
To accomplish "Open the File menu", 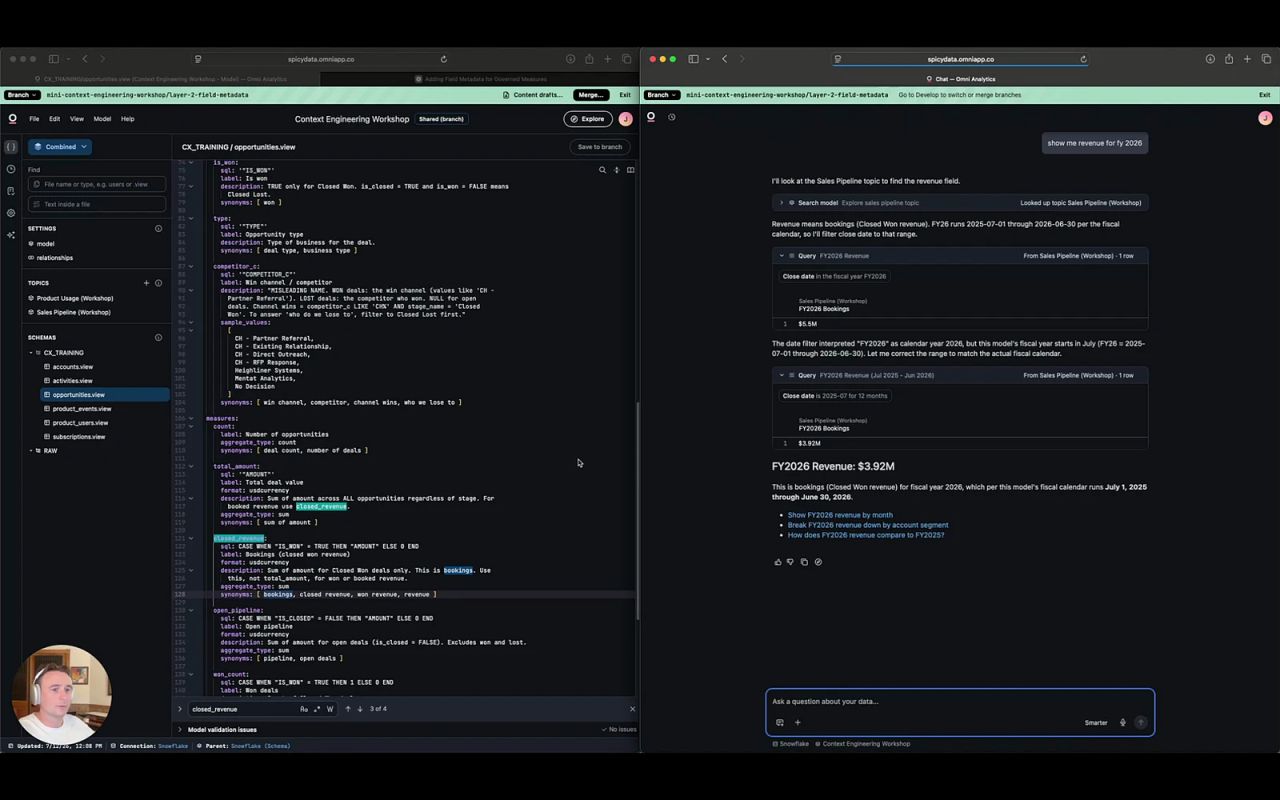I will pos(34,119).
